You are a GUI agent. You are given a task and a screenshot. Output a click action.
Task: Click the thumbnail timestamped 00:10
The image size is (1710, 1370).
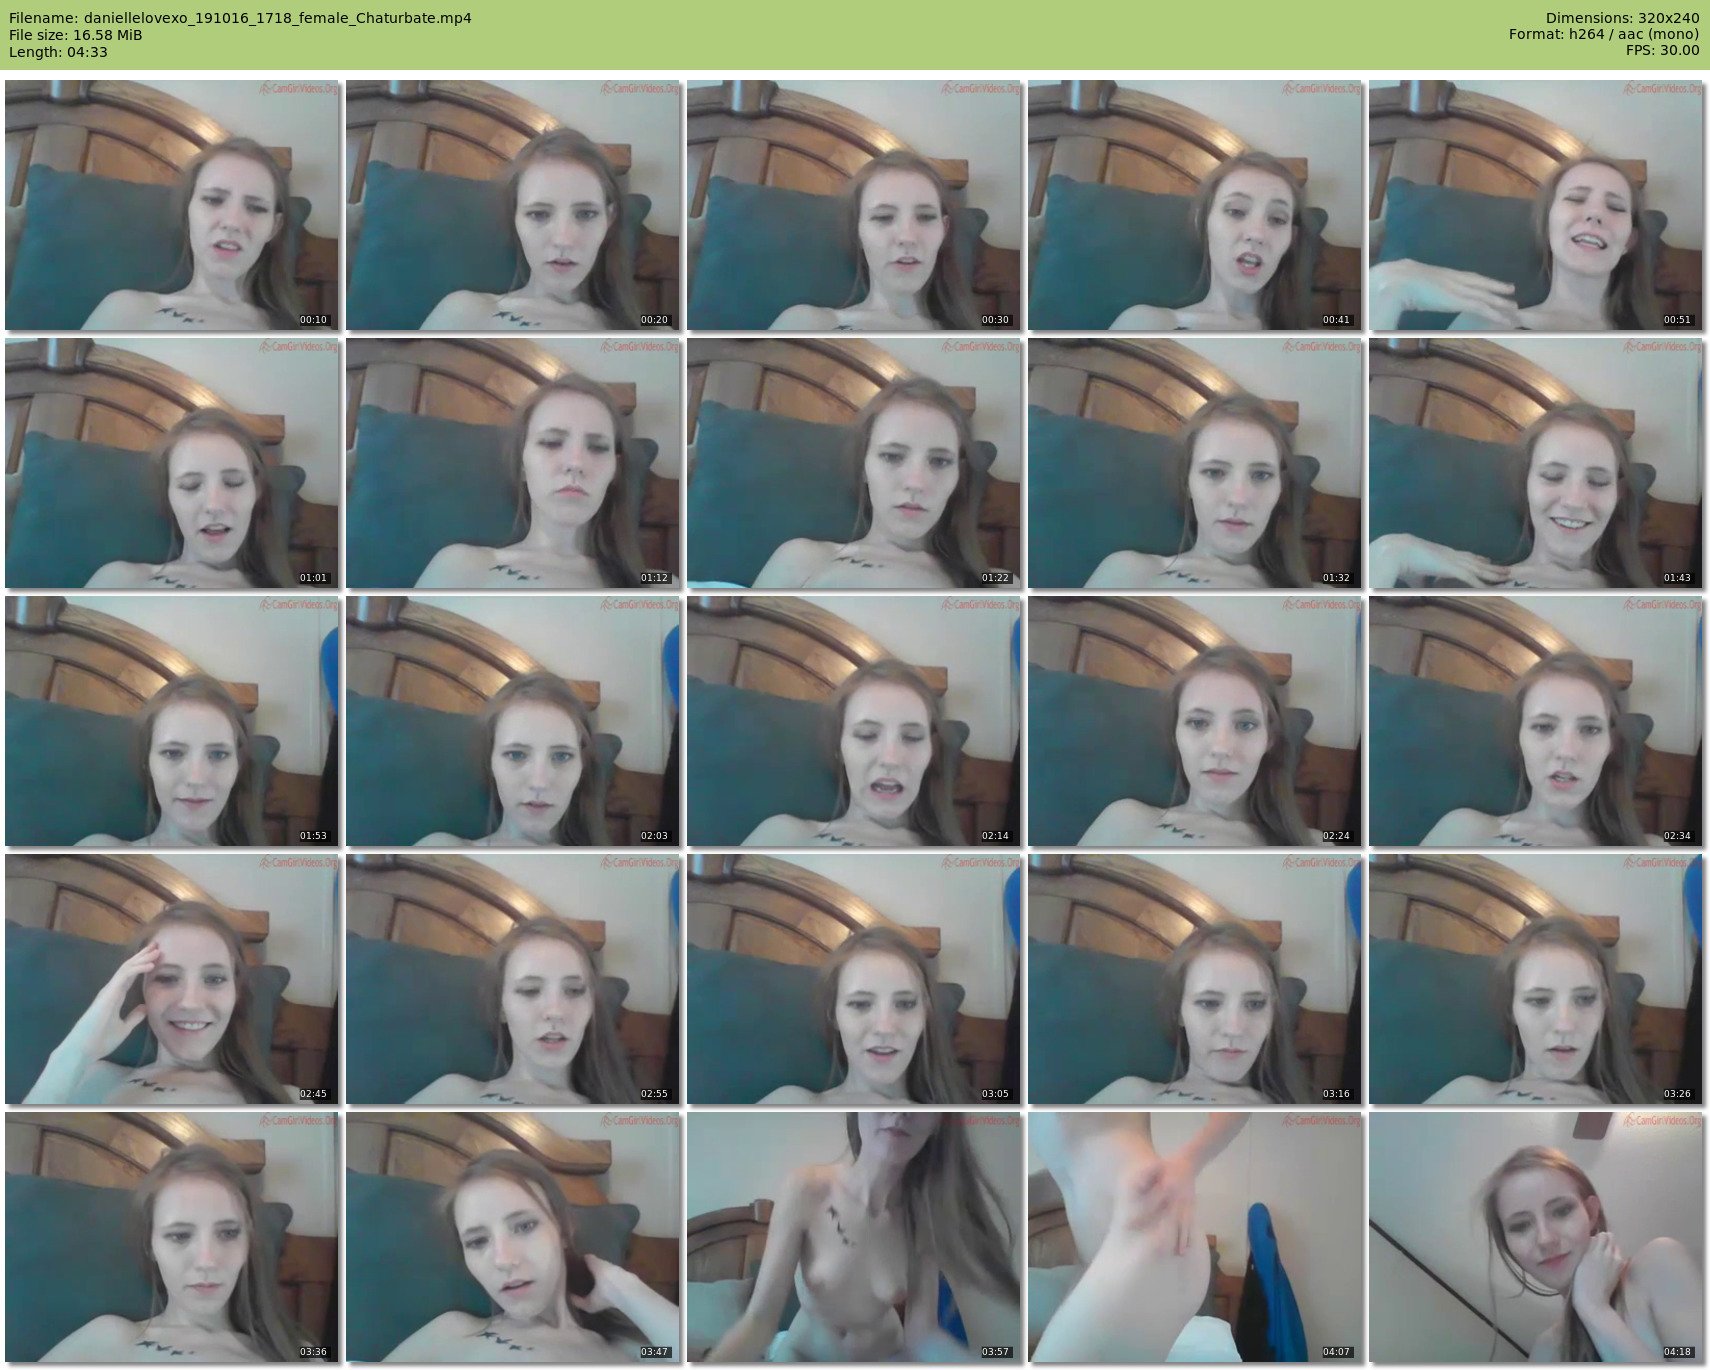172,205
